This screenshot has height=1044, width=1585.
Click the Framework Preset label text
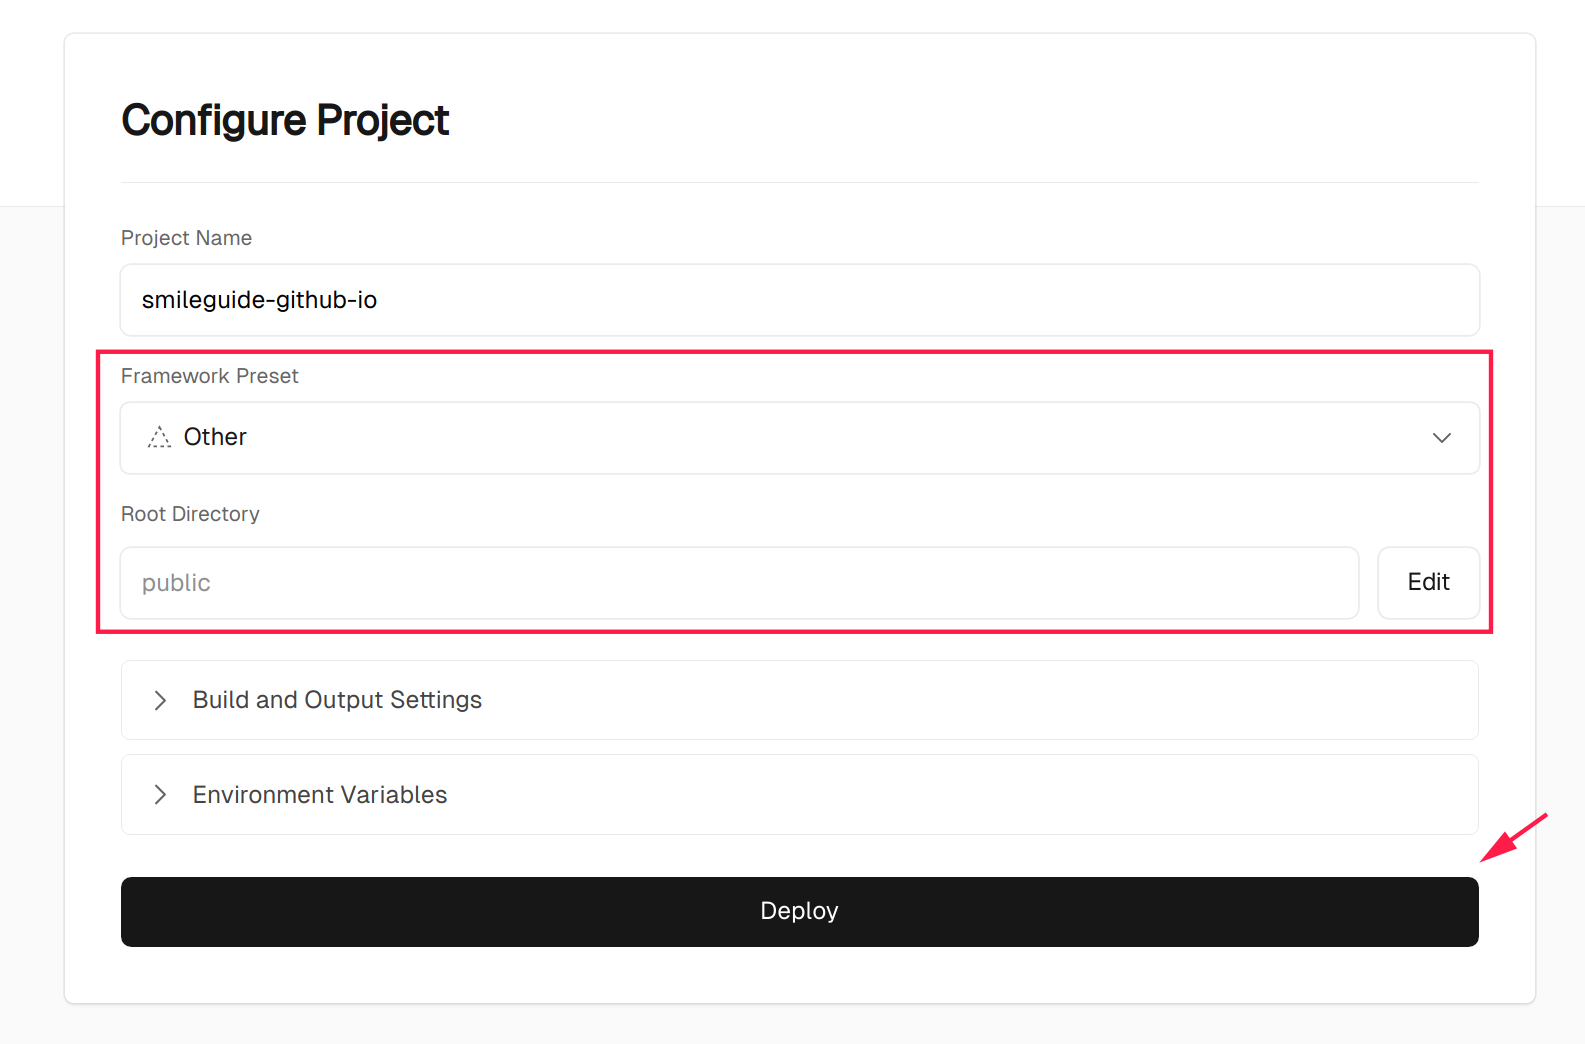210,376
